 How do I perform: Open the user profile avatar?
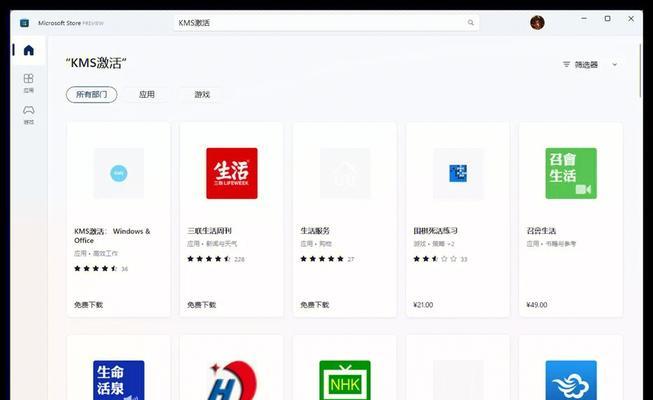[x=537, y=22]
